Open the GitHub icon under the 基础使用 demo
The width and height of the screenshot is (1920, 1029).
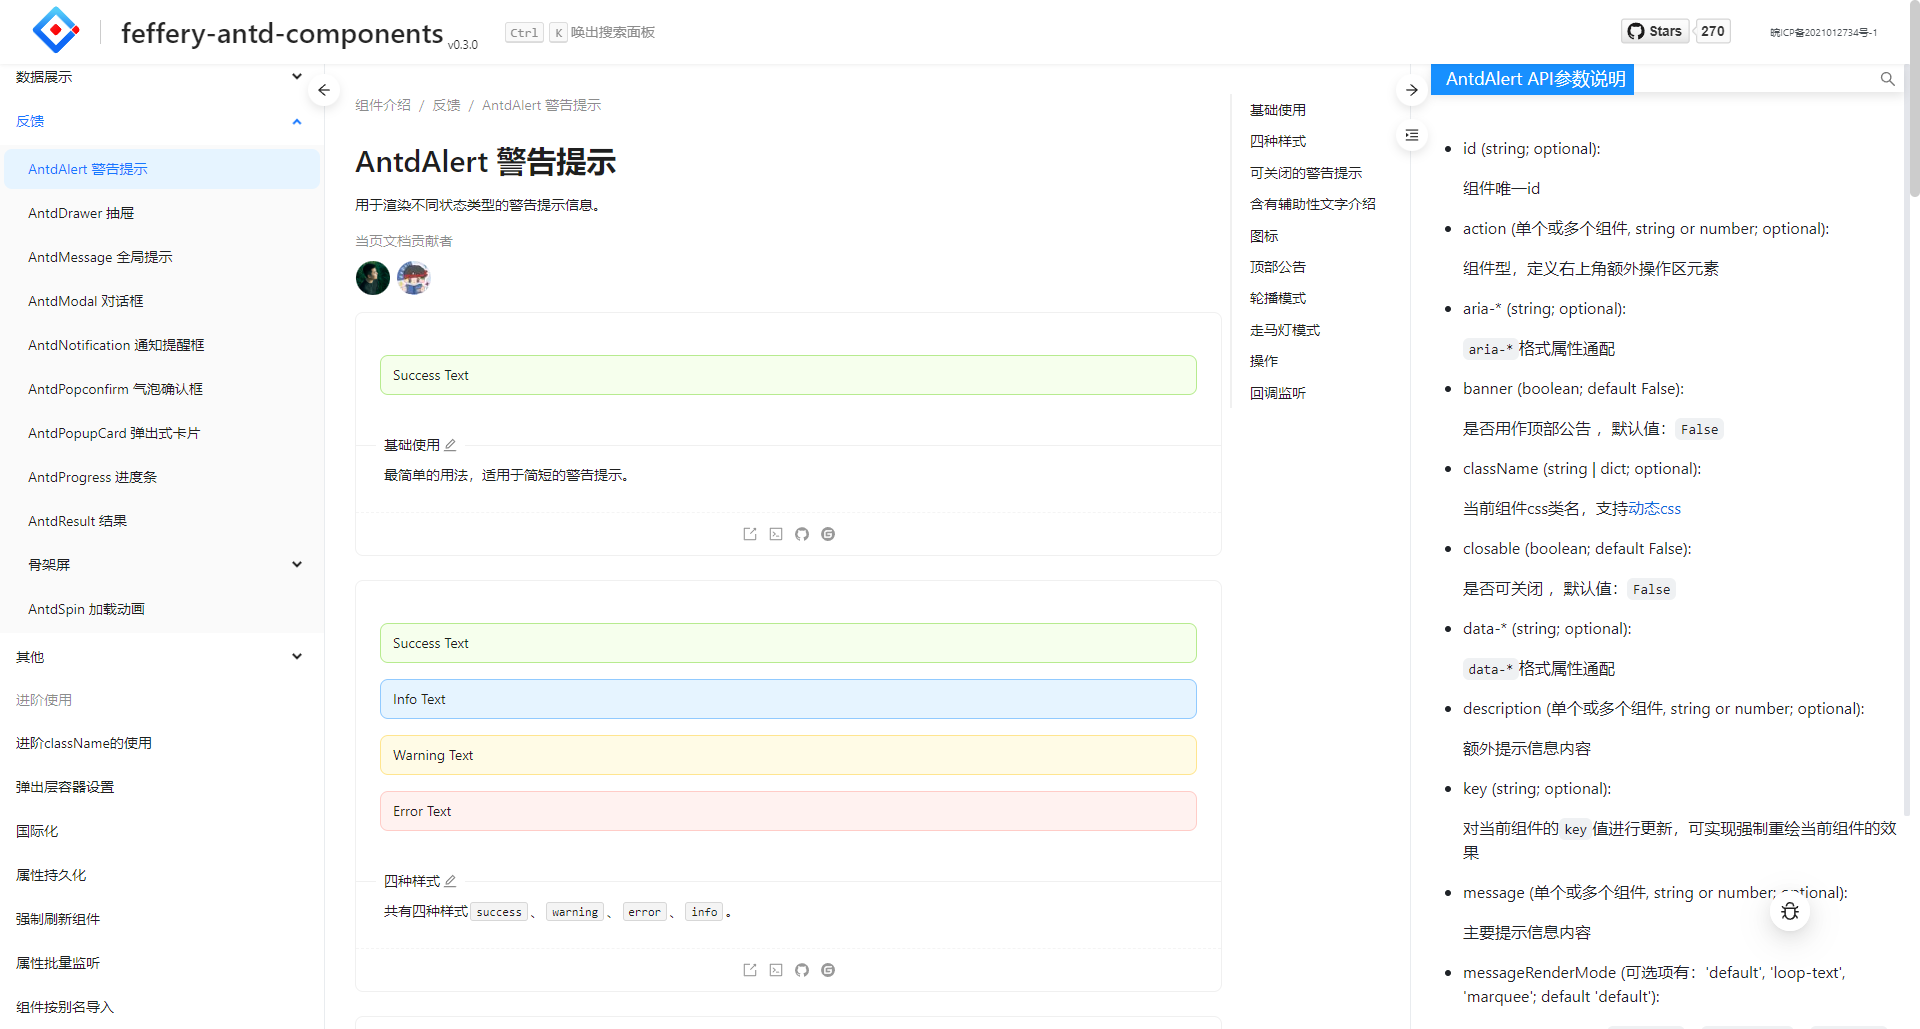[802, 534]
